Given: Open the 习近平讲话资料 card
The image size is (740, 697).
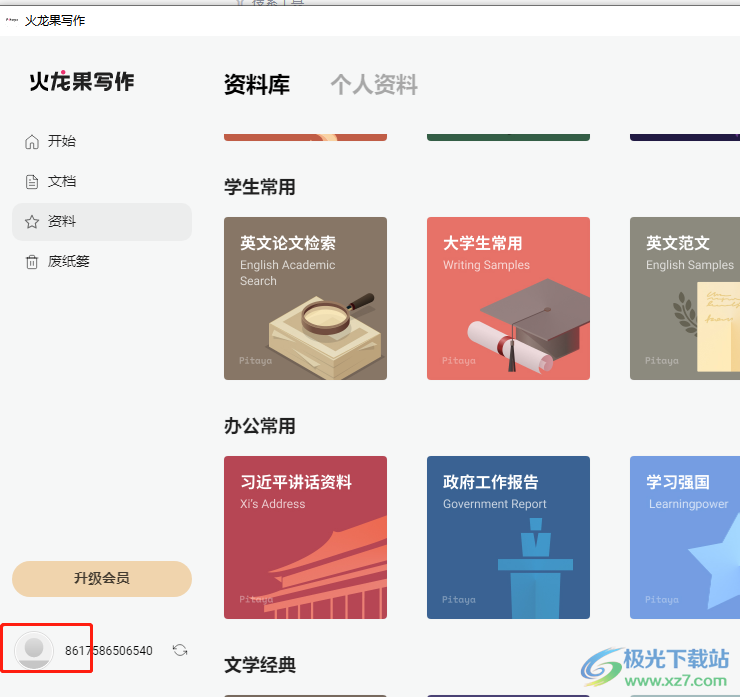Looking at the screenshot, I should (305, 537).
